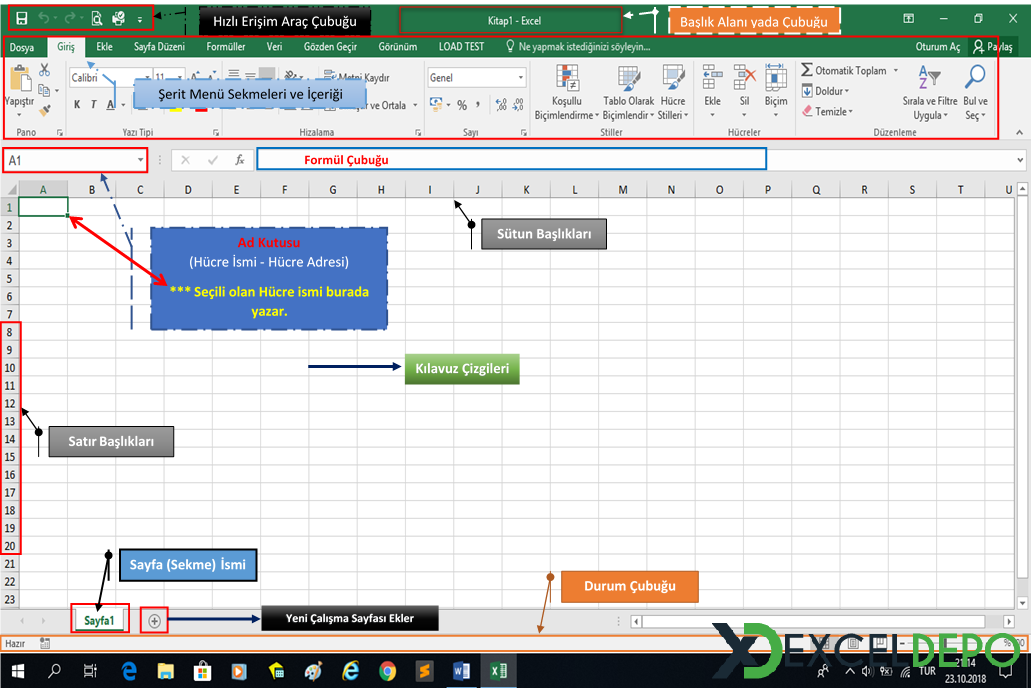Open Customize Quick Access Toolbar dropdown

click(140, 20)
